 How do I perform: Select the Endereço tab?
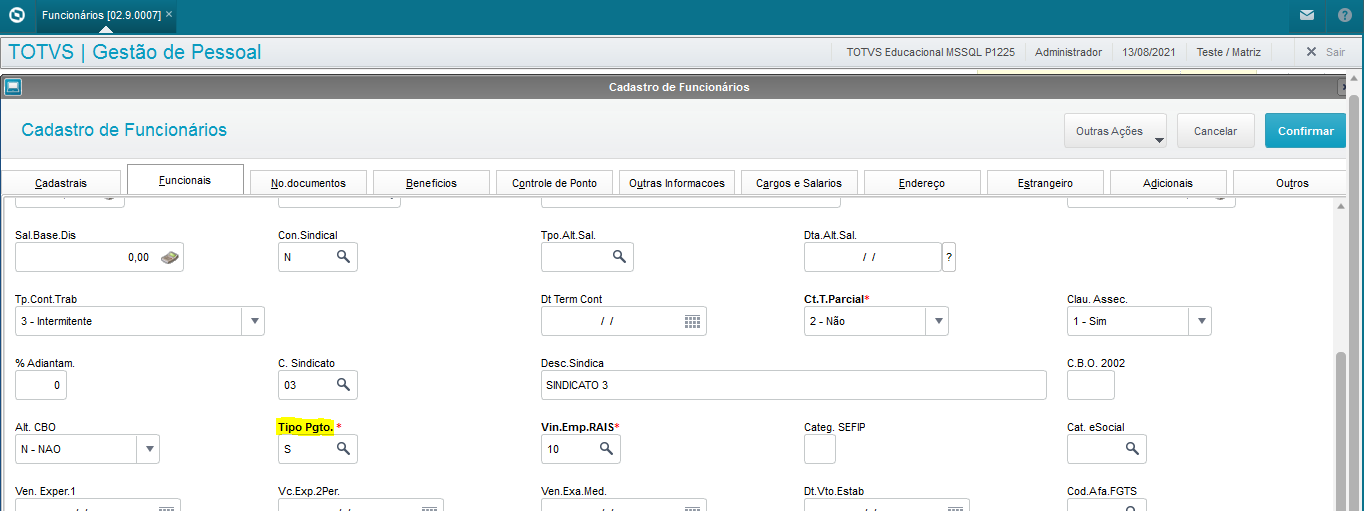(922, 183)
